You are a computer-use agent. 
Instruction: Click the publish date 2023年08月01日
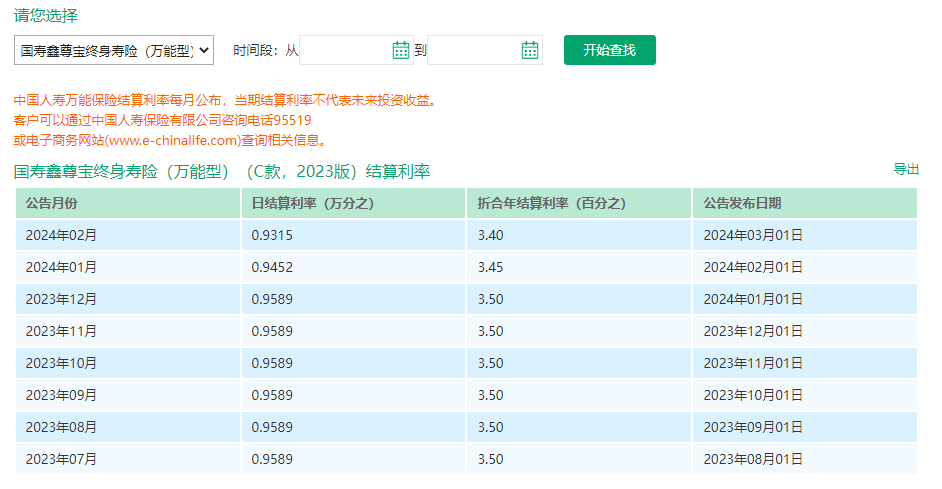point(753,459)
